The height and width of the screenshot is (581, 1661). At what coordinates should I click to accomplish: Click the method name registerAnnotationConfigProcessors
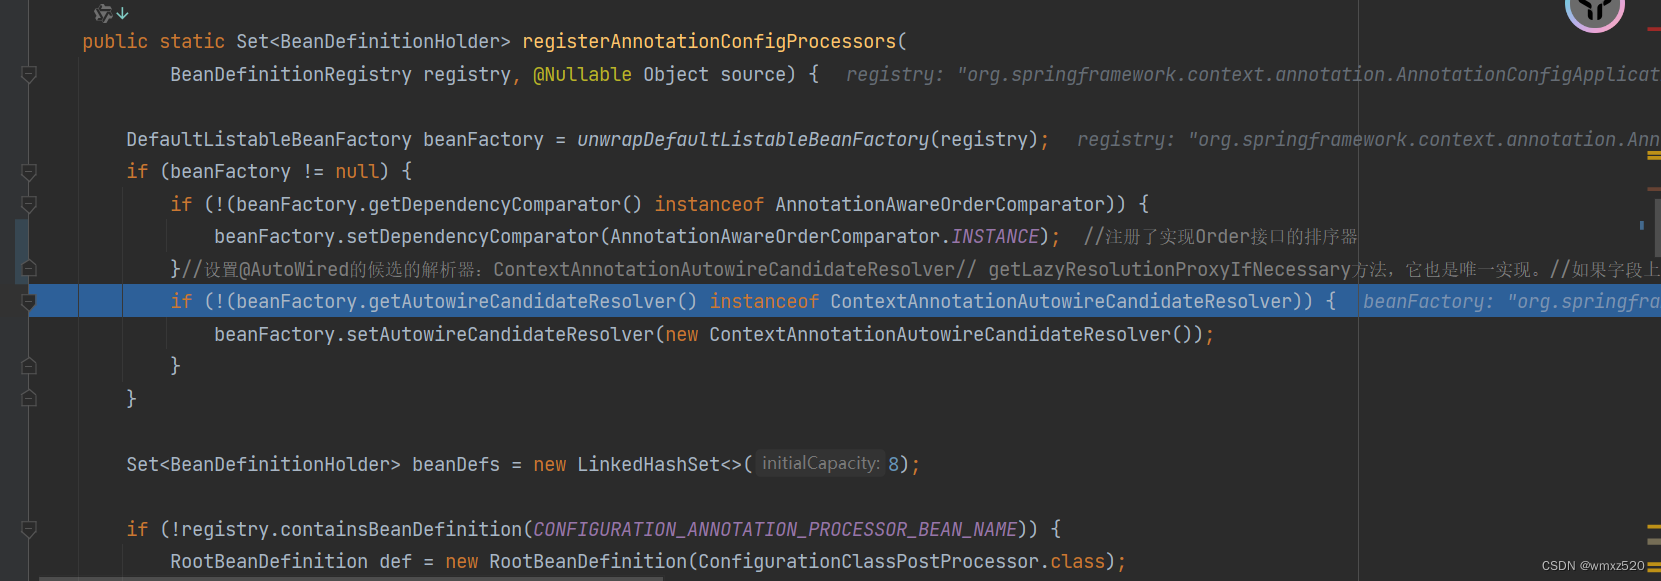tap(709, 41)
